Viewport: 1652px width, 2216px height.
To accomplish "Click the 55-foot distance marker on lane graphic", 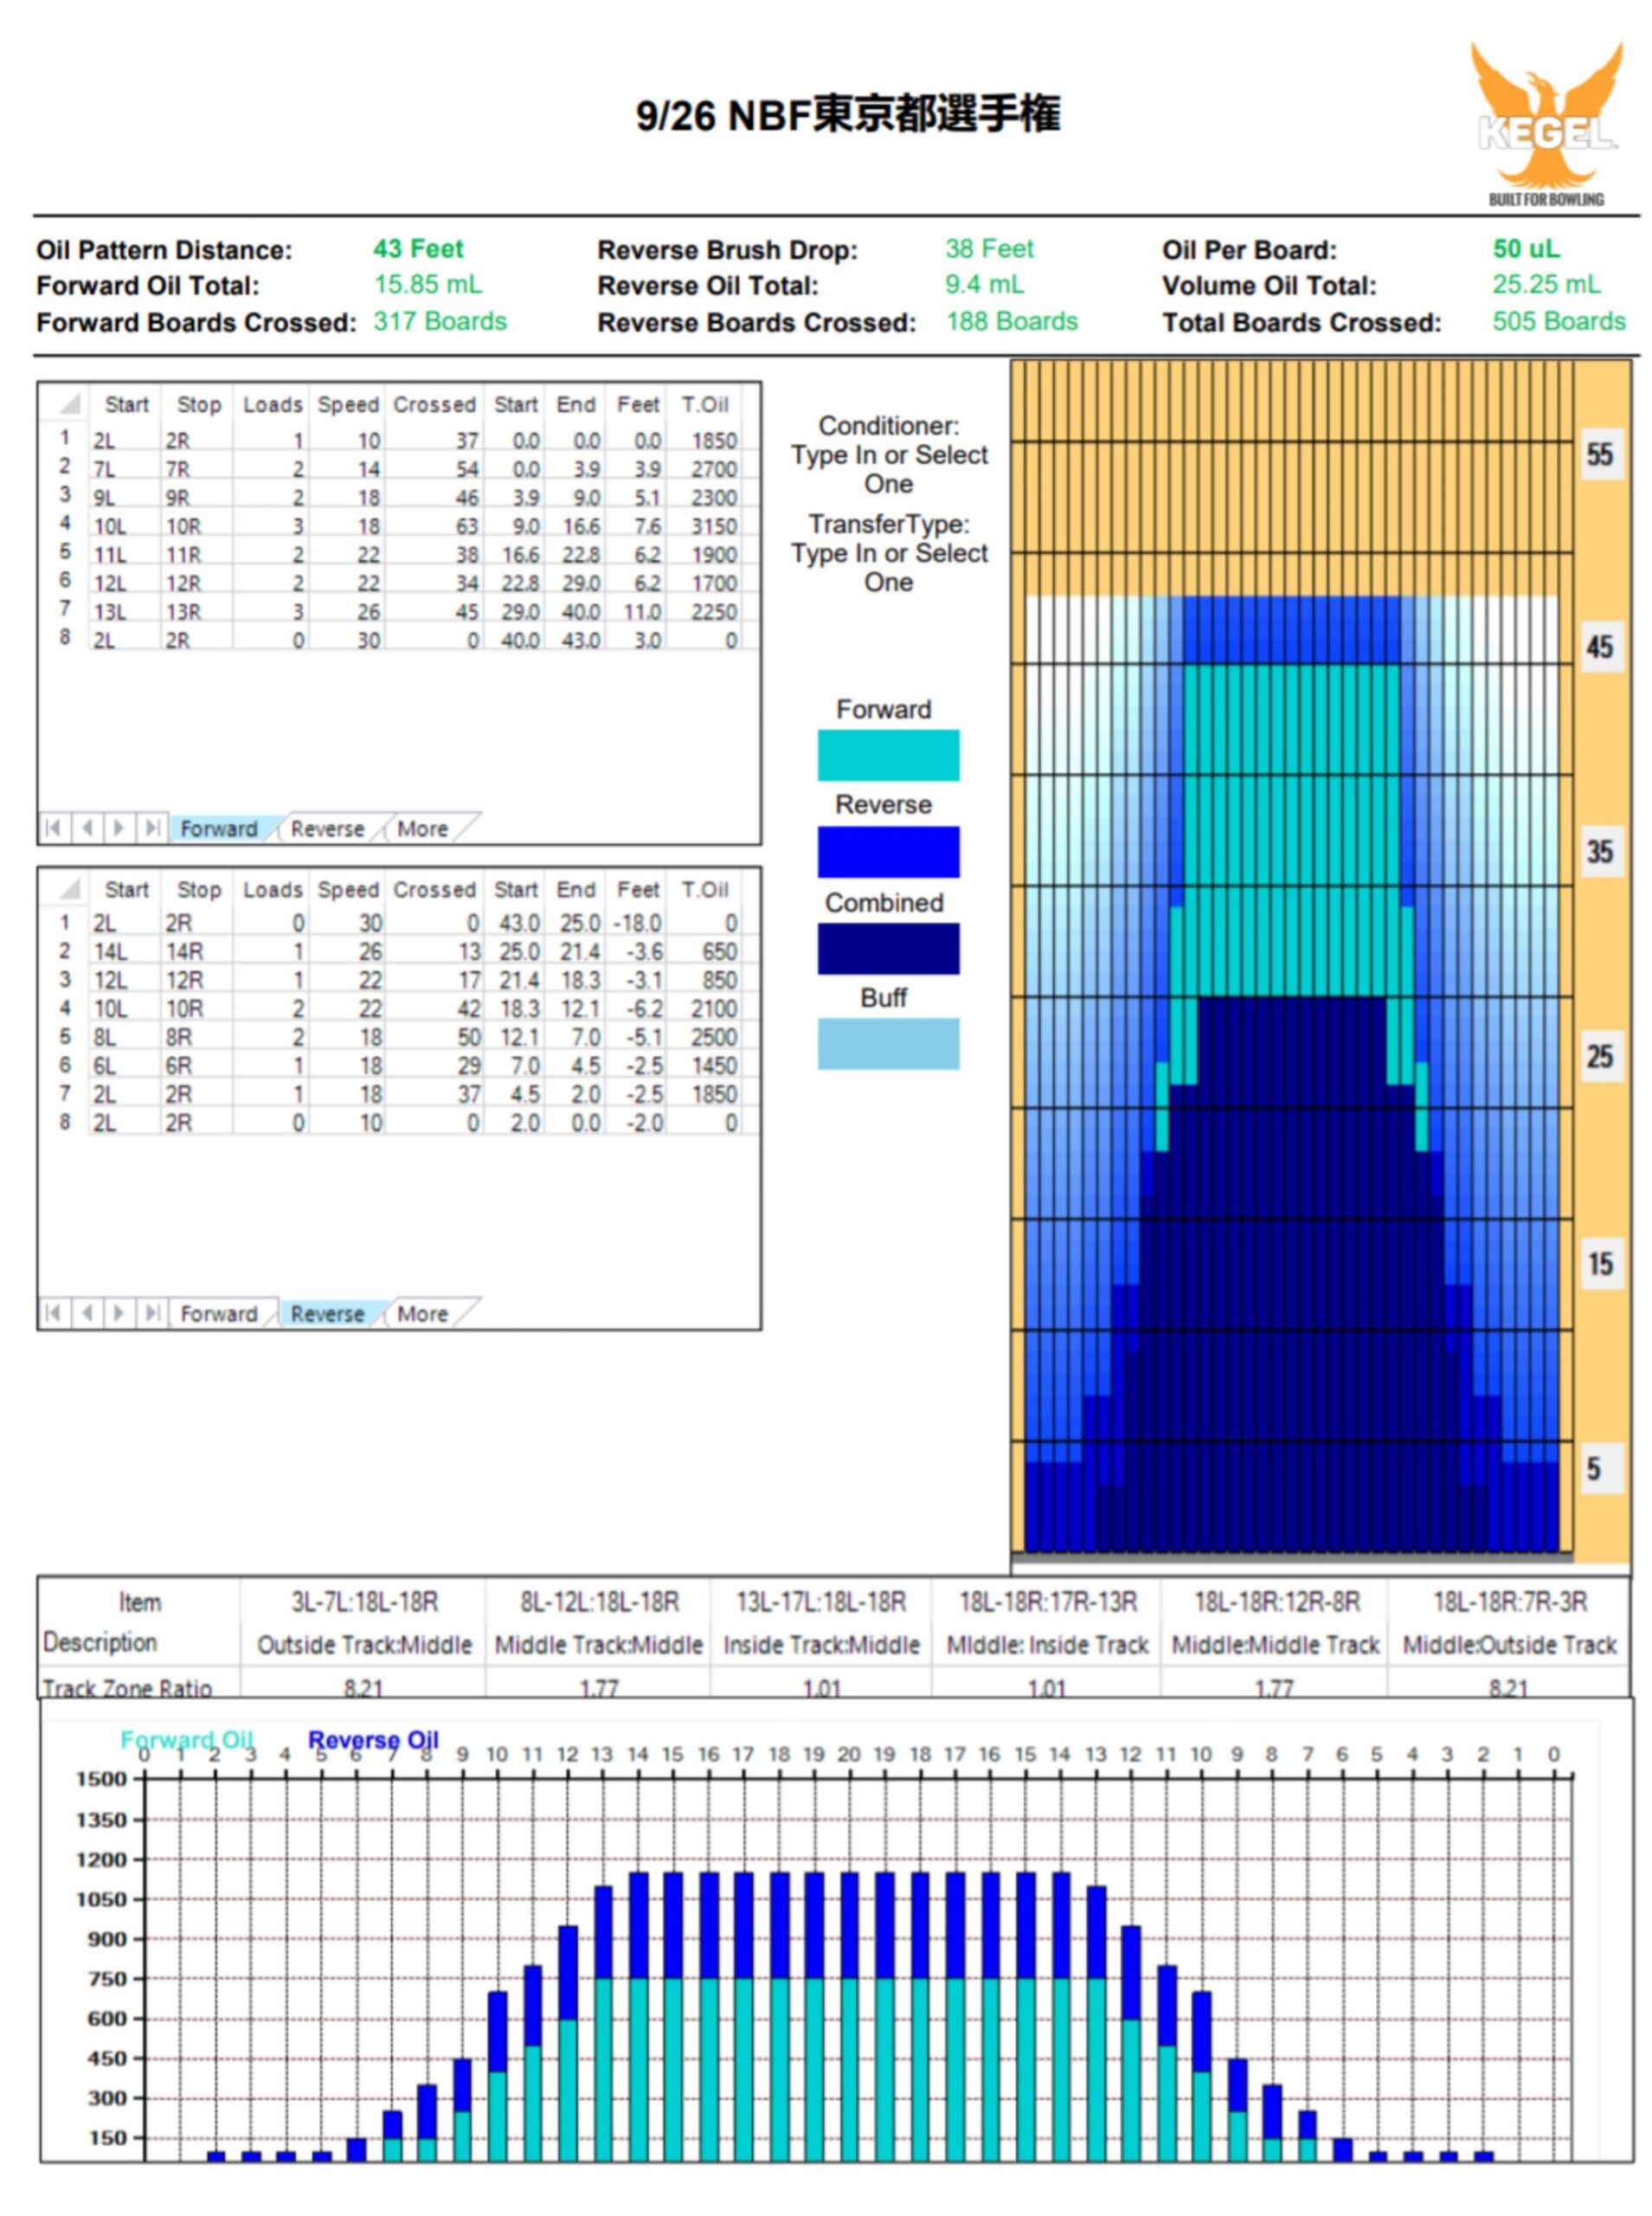I will coord(1600,454).
